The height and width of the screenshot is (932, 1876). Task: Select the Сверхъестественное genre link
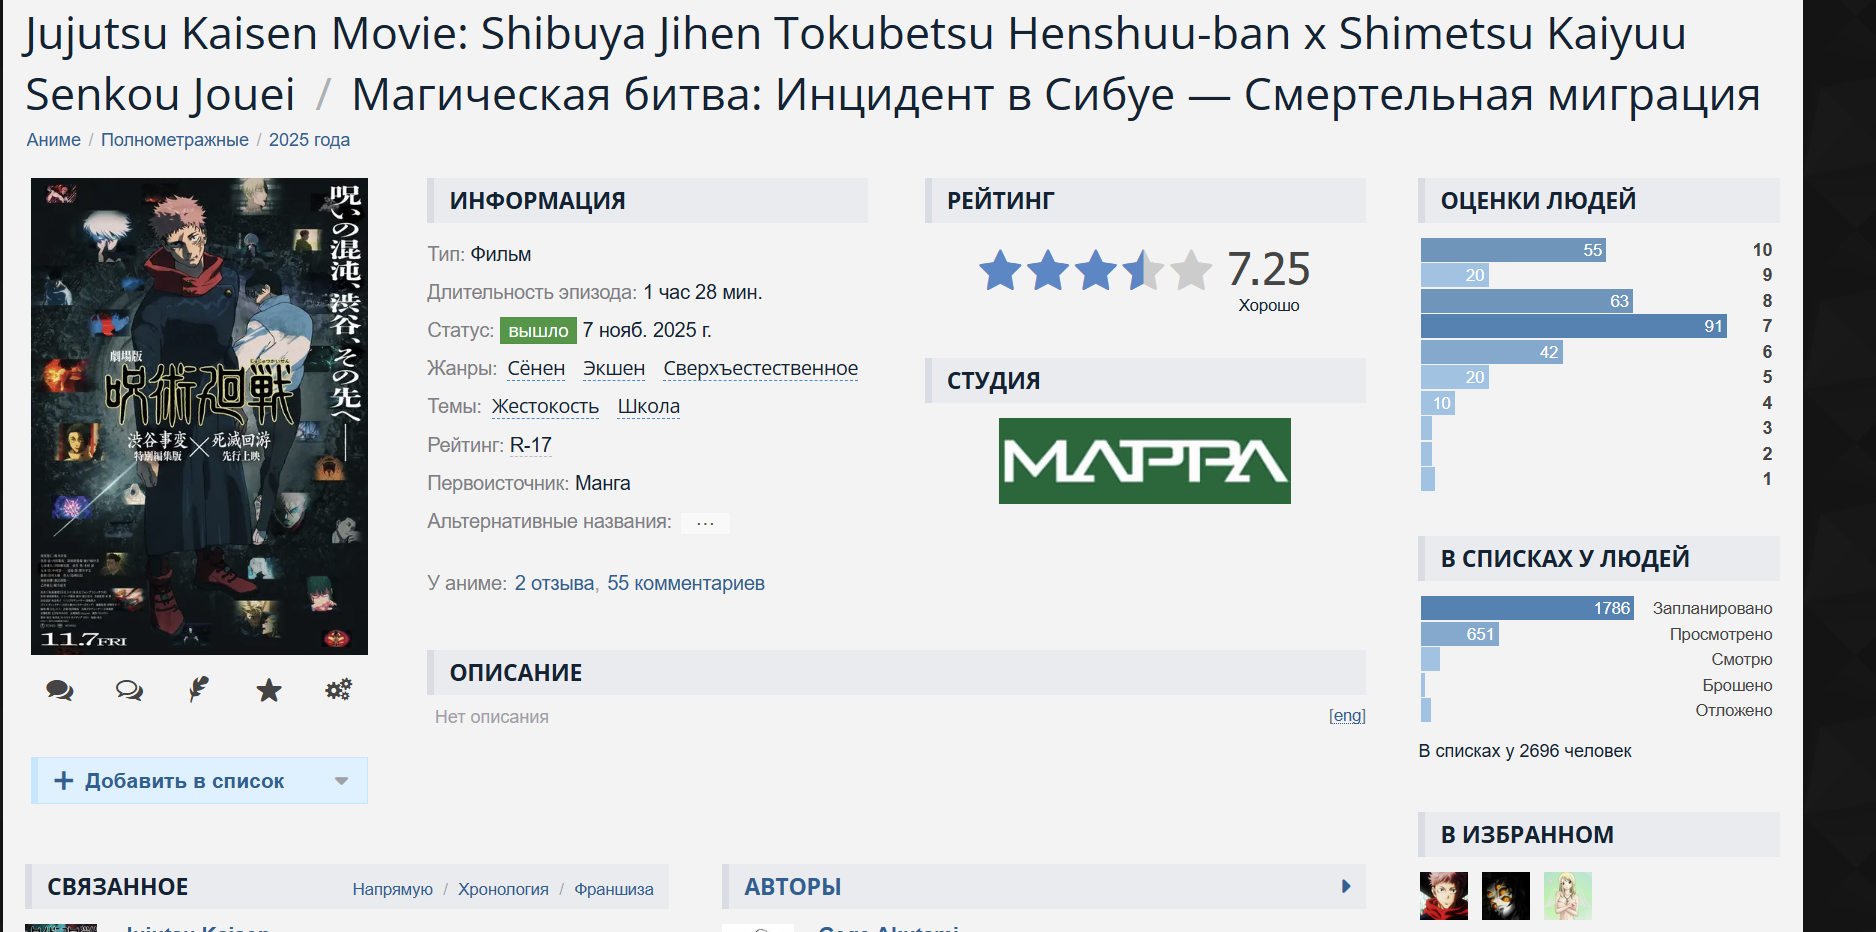pyautogui.click(x=761, y=369)
